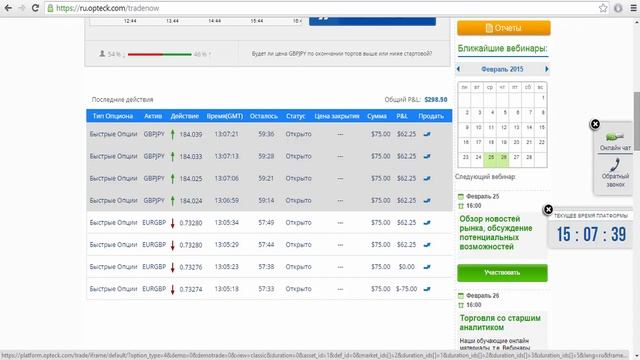Click the address bar URL field
This screenshot has width=640, height=360.
(x=327, y=8)
